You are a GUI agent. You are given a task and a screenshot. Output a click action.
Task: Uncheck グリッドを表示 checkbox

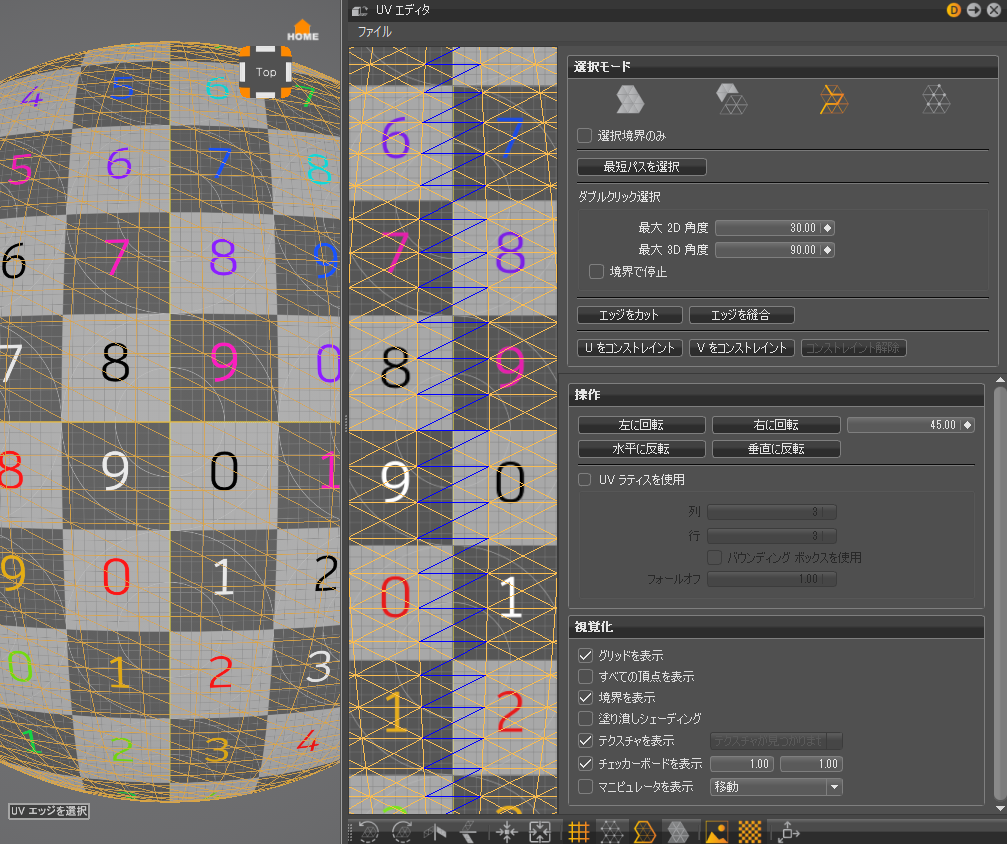pos(585,656)
